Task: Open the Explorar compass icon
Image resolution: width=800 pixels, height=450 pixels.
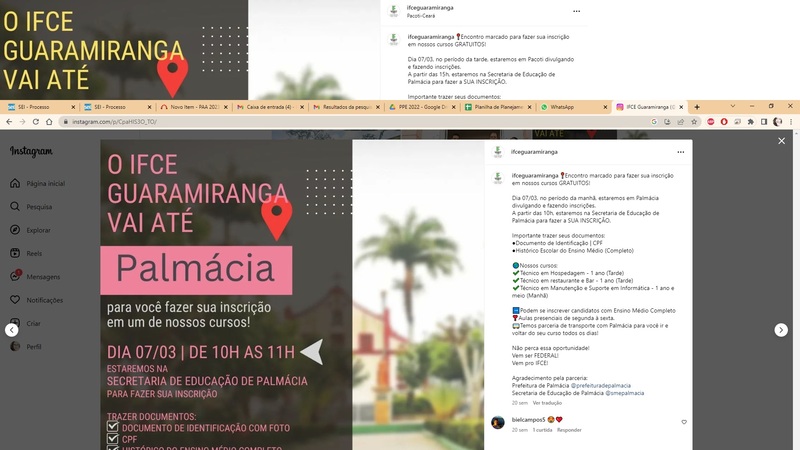Action: pyautogui.click(x=14, y=230)
